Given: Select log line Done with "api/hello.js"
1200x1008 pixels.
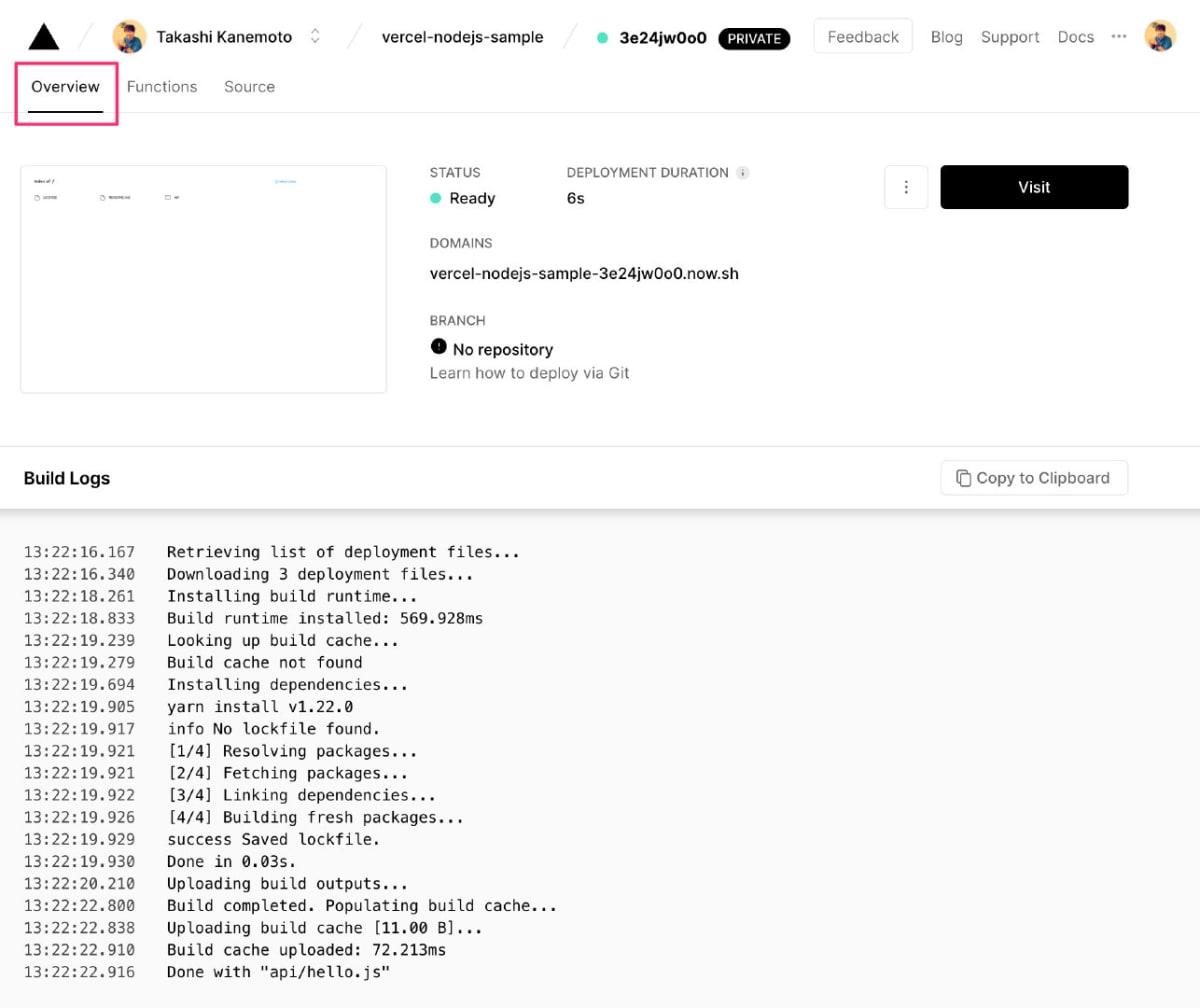Looking at the screenshot, I should (278, 972).
